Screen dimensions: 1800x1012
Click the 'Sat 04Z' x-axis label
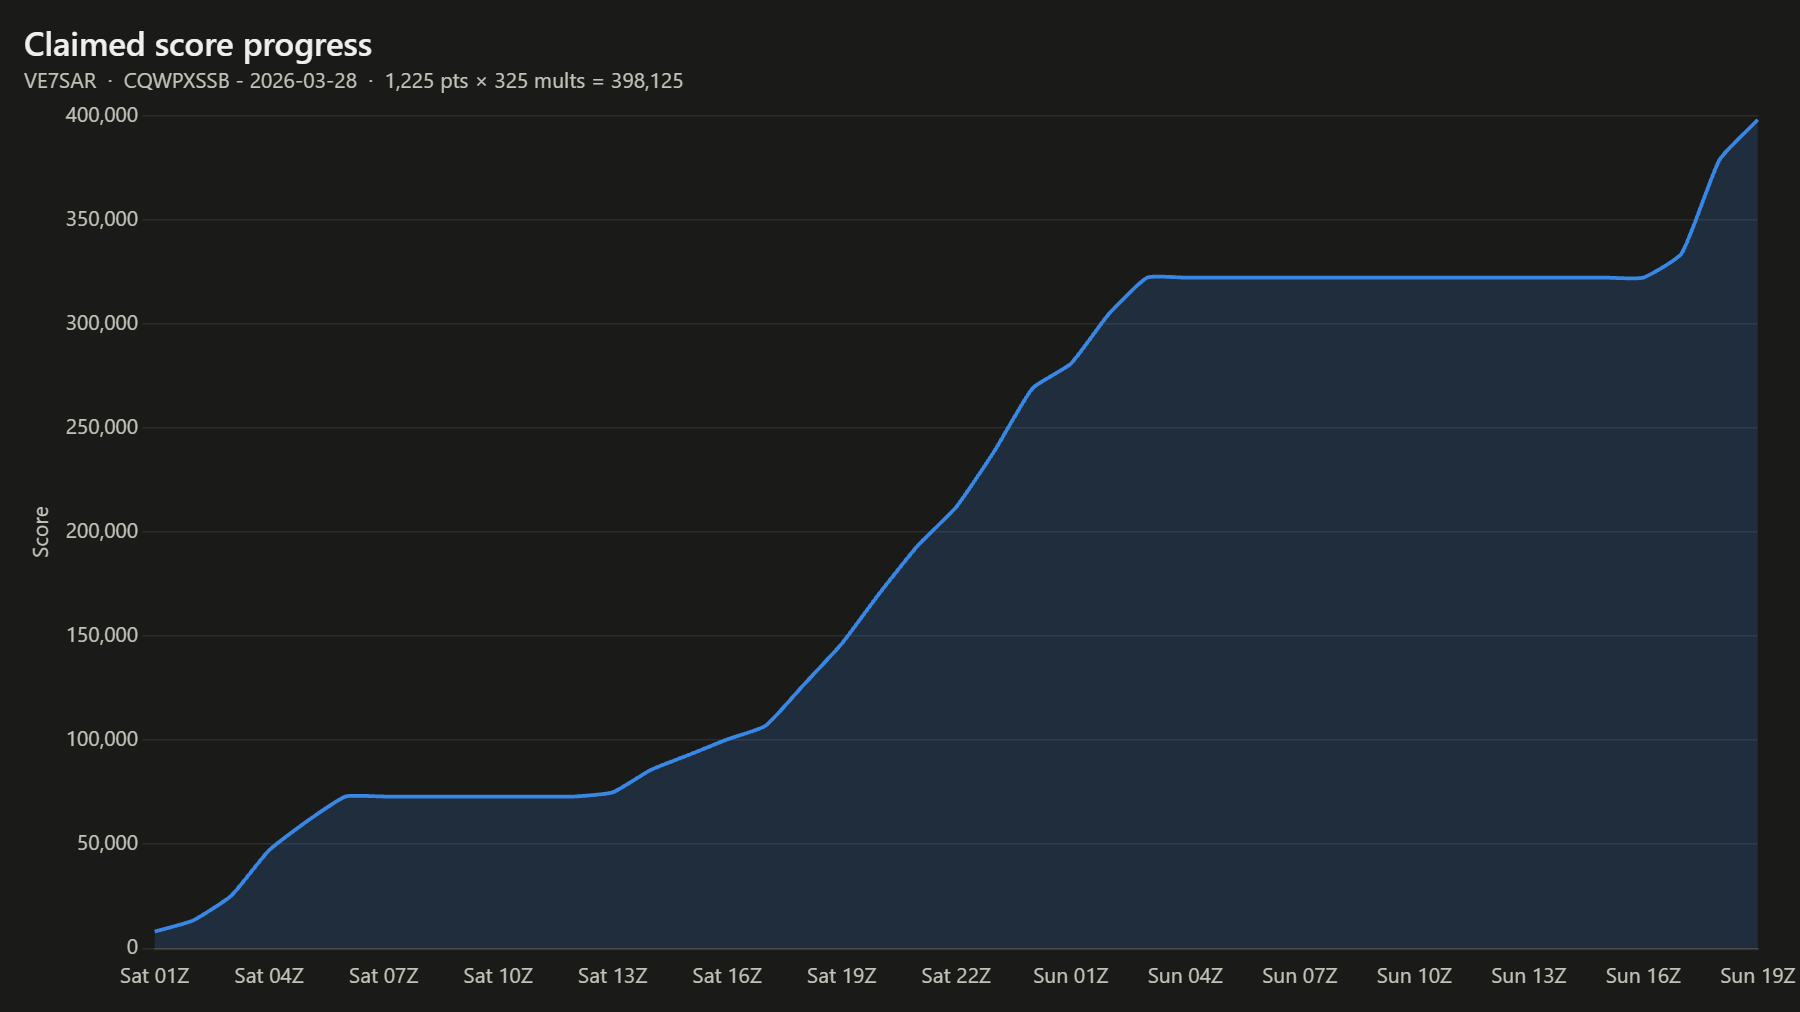pyautogui.click(x=269, y=976)
